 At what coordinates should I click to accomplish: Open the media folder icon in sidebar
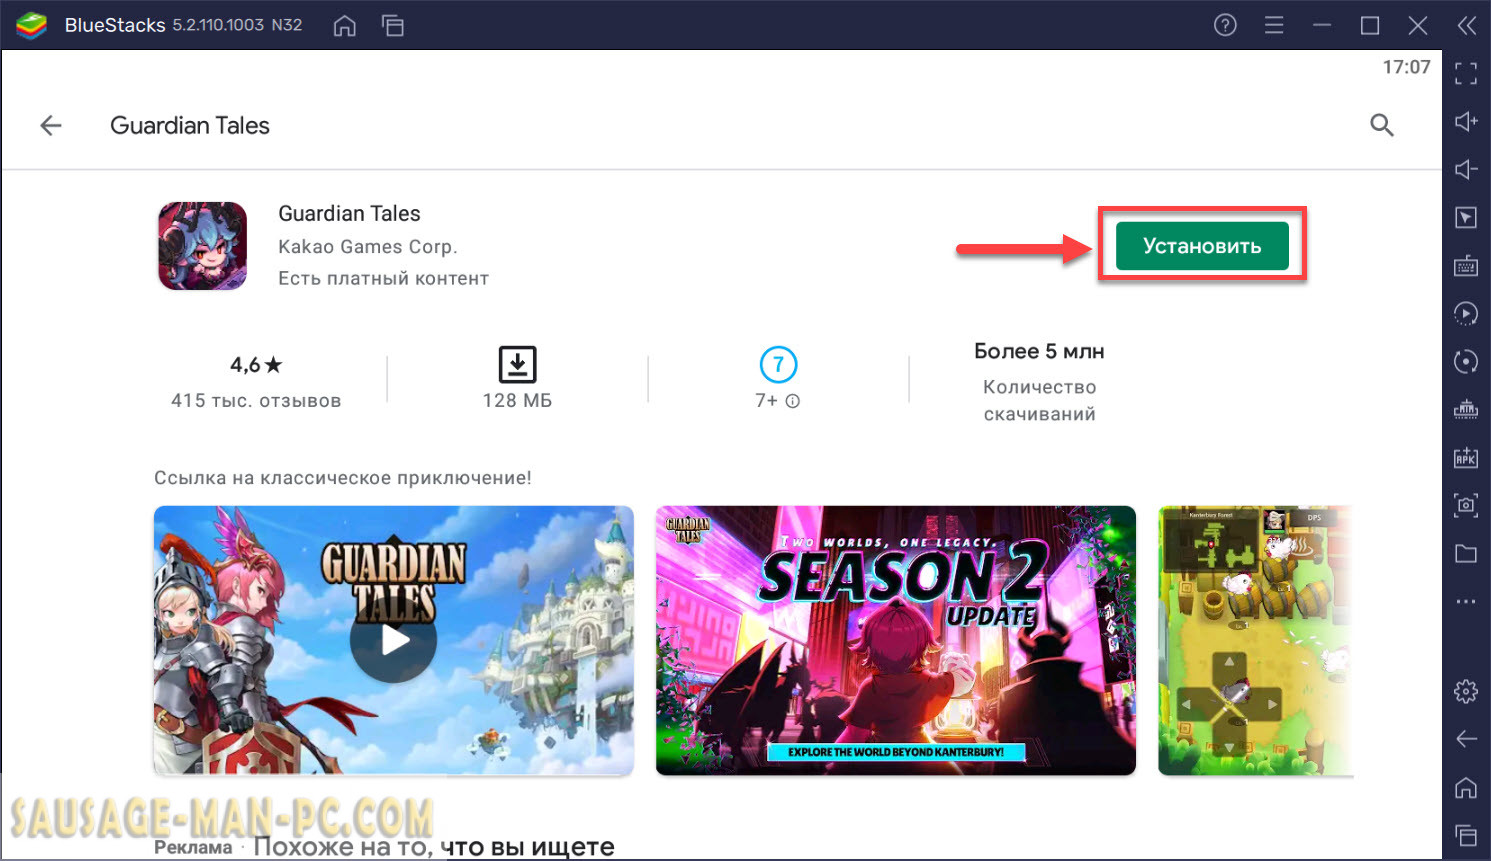click(x=1466, y=553)
